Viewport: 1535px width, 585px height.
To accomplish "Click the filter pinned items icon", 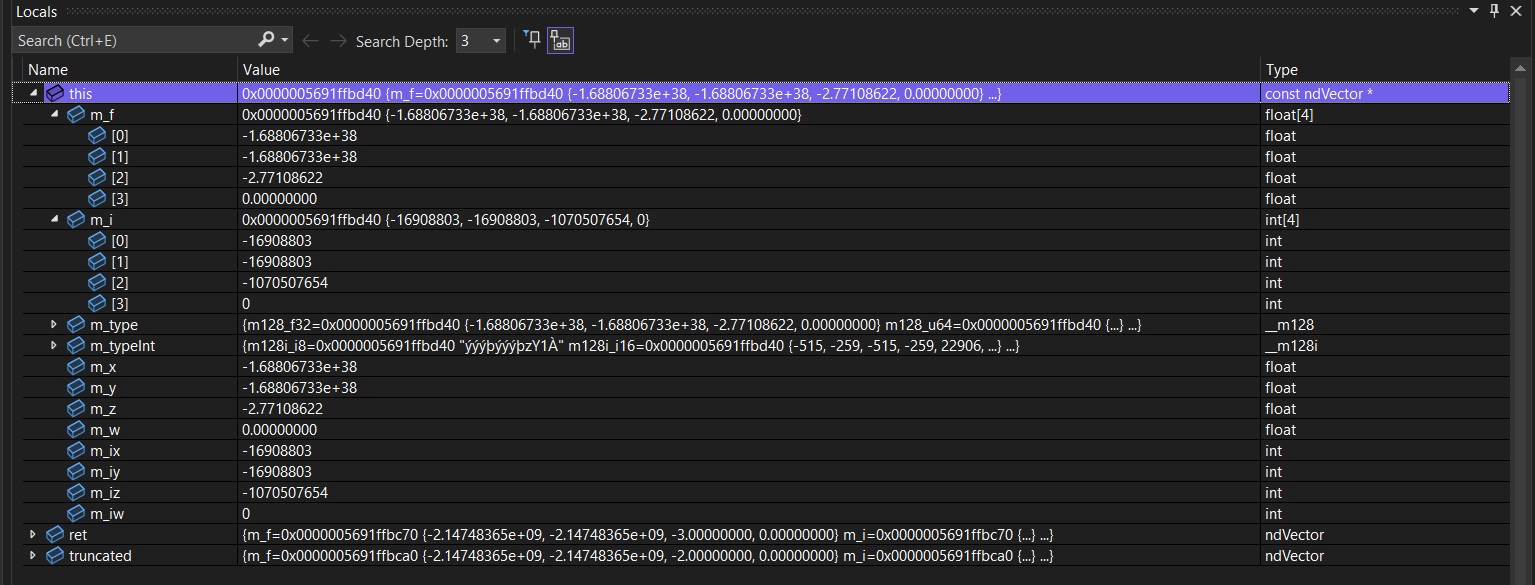I will (x=533, y=40).
